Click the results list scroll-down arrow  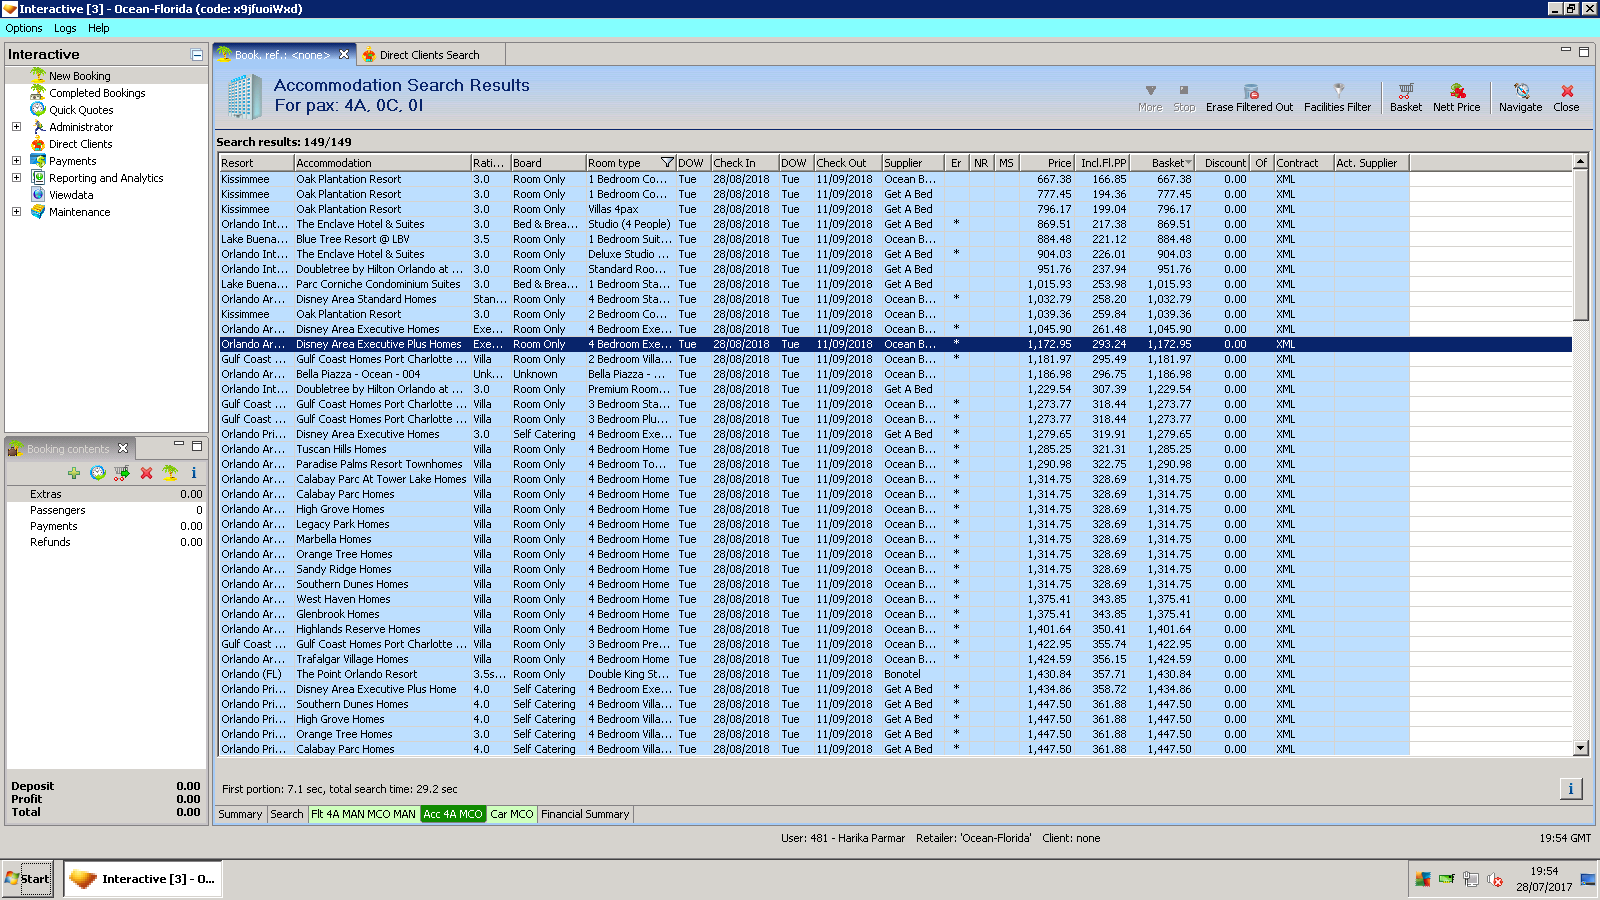[1580, 748]
